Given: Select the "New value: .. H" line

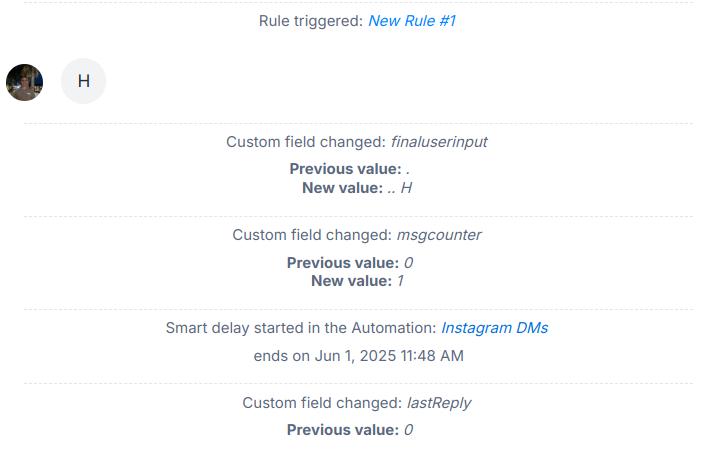Looking at the screenshot, I should (357, 188).
